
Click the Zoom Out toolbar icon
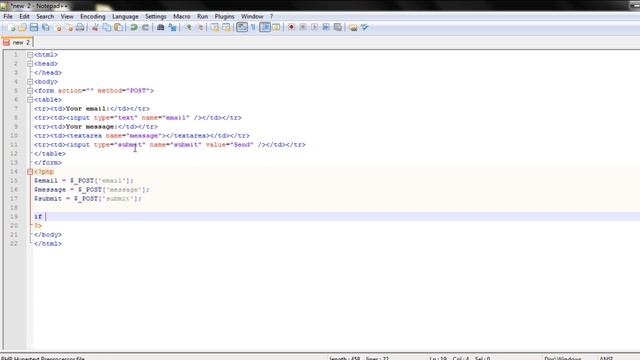point(200,27)
